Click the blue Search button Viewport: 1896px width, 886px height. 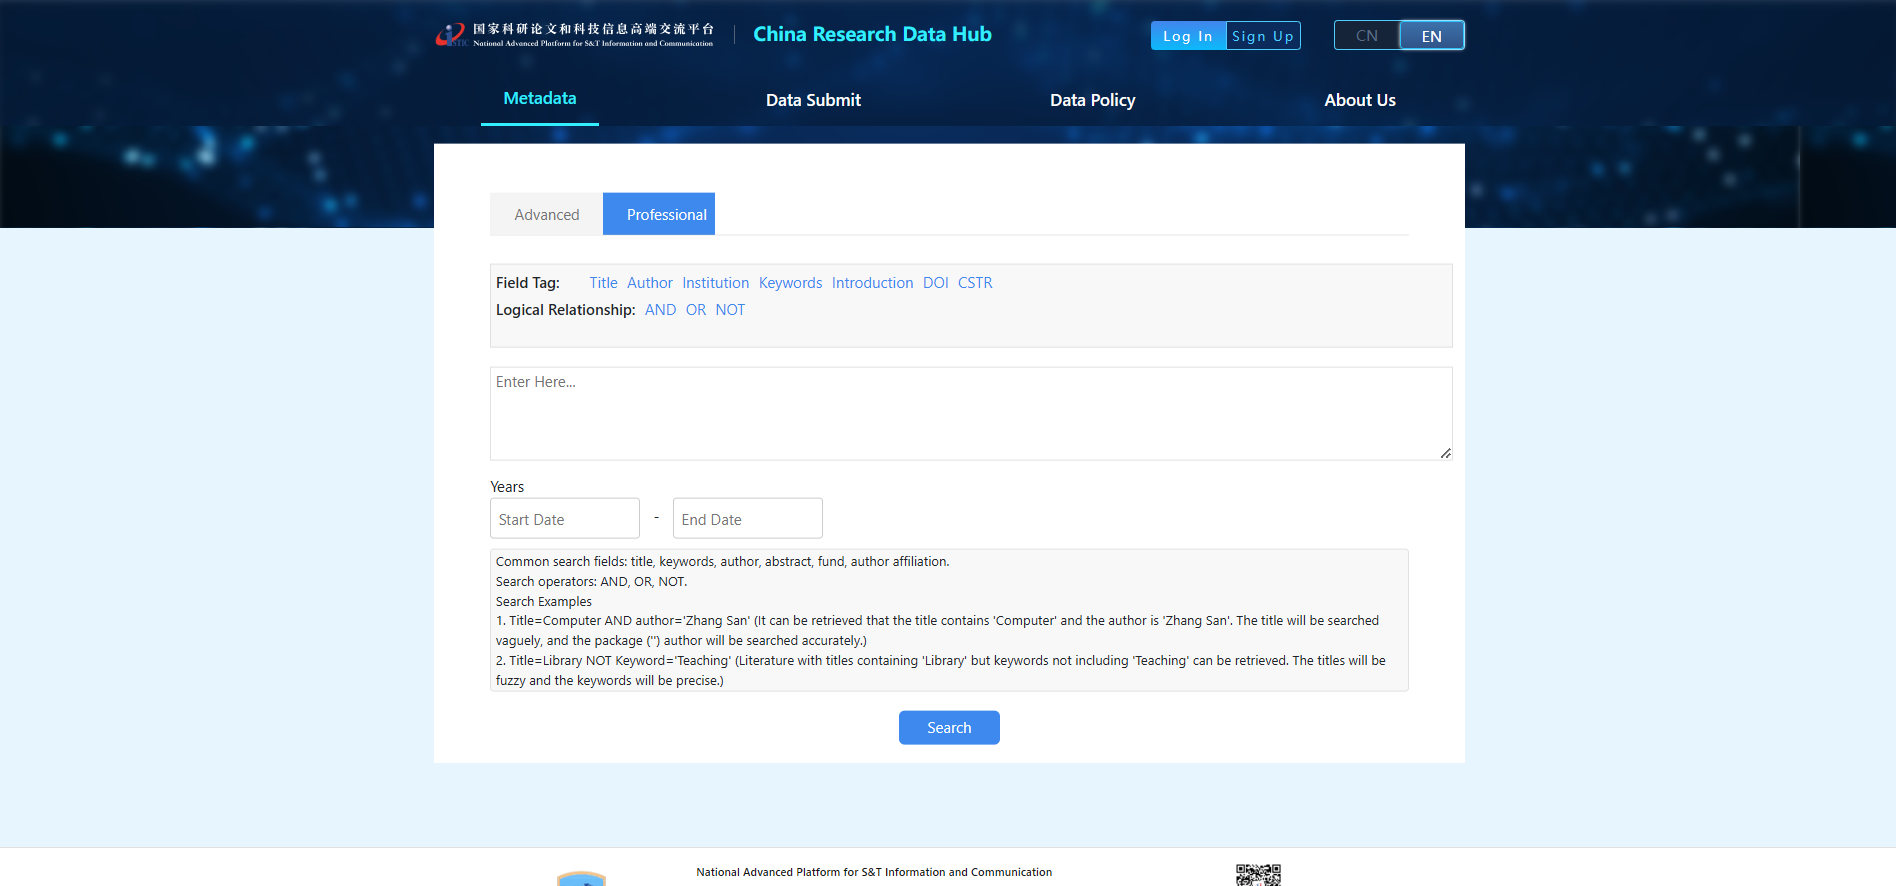click(948, 728)
